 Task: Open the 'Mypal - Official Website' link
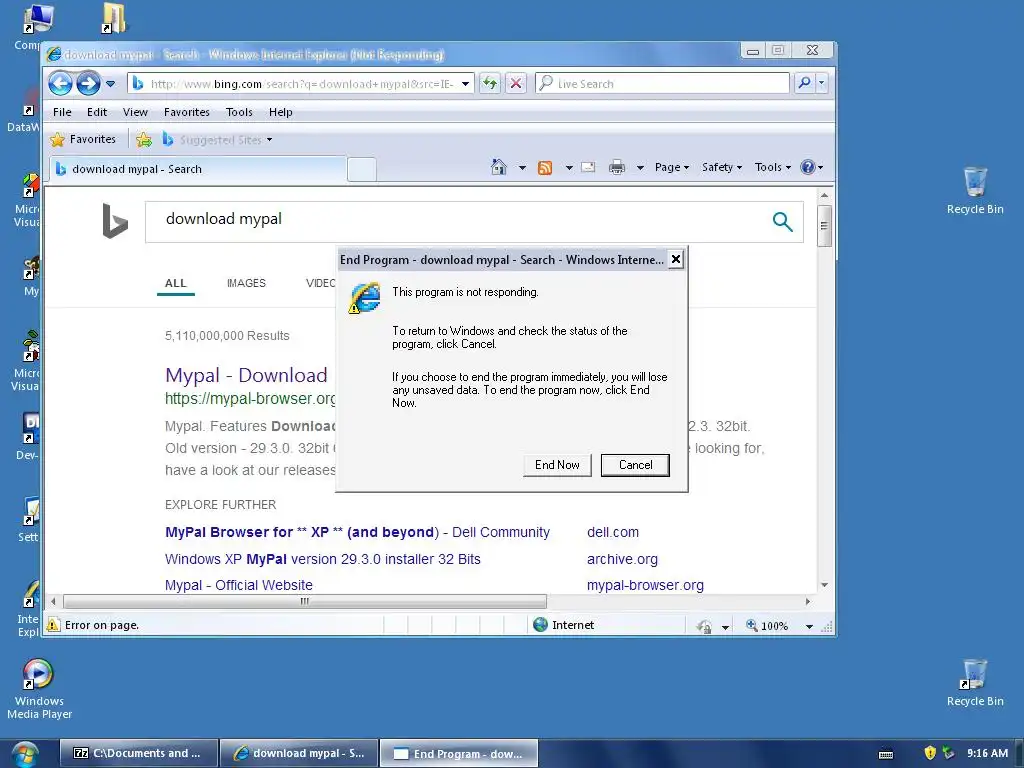(x=238, y=585)
